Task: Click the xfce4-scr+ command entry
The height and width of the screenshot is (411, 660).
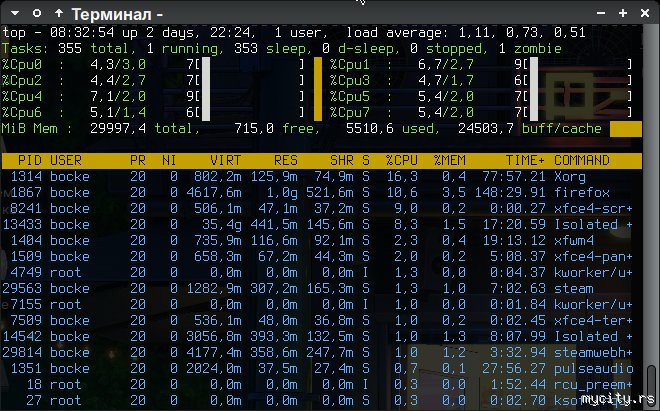Action: pyautogui.click(x=593, y=209)
